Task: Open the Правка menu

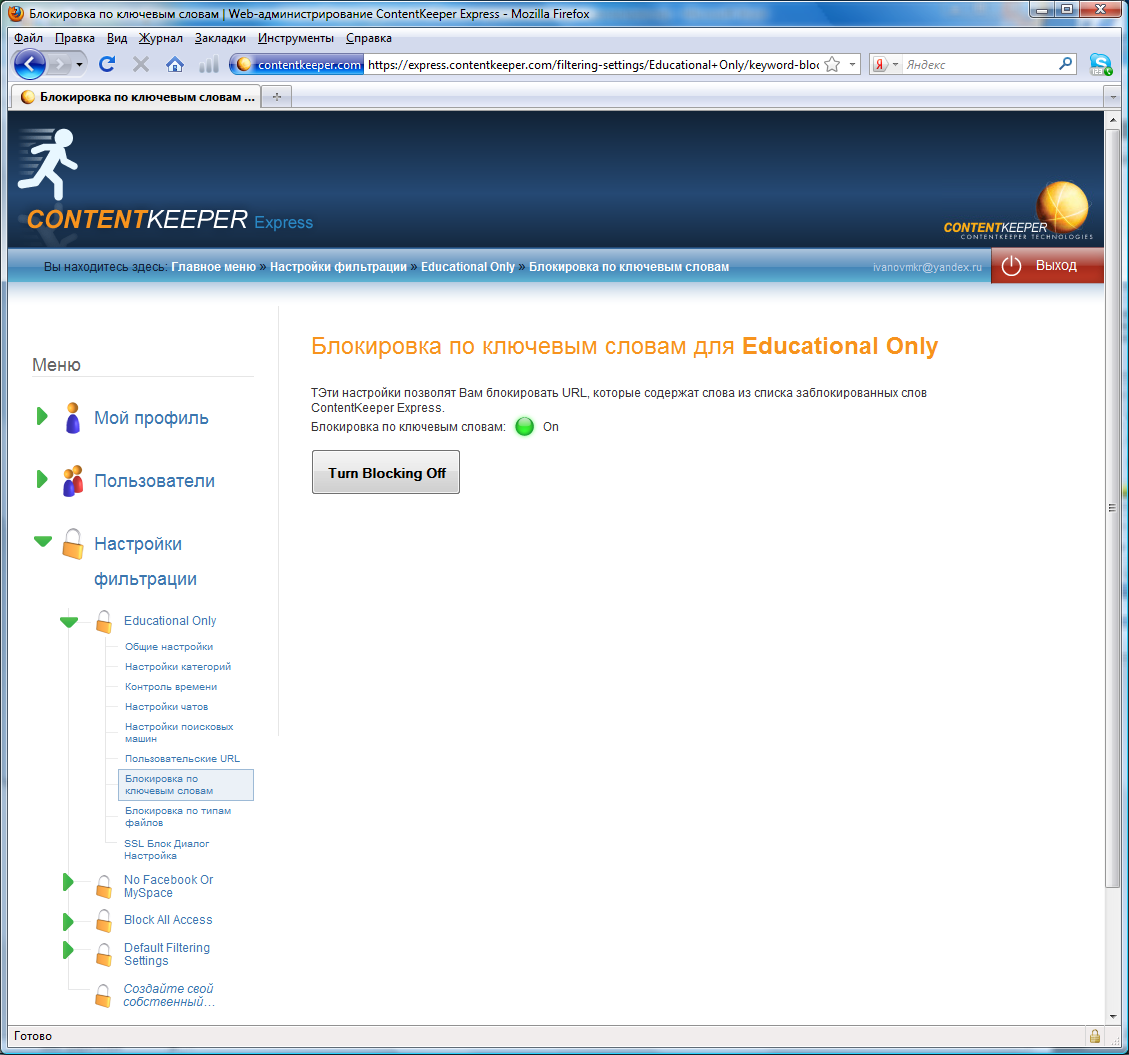Action: [75, 38]
